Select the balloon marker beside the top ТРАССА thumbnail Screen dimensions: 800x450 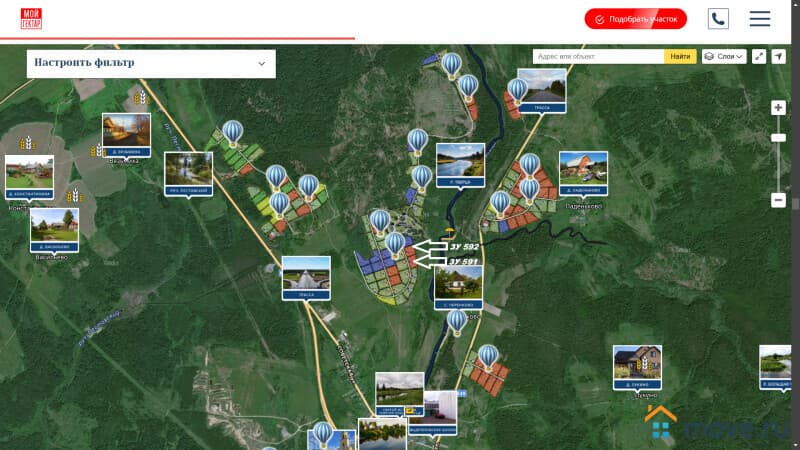click(x=517, y=91)
